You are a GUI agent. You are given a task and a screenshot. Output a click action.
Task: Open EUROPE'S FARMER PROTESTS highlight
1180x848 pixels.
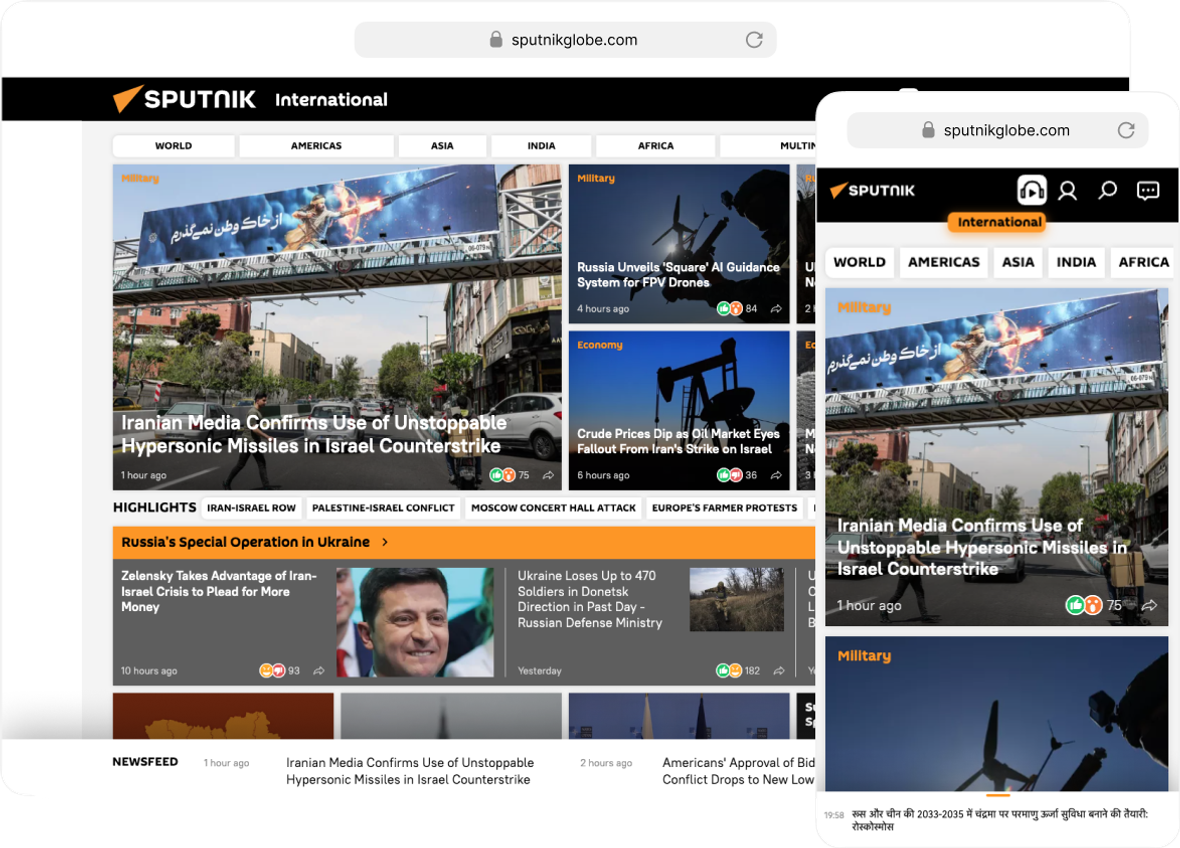pyautogui.click(x=726, y=508)
